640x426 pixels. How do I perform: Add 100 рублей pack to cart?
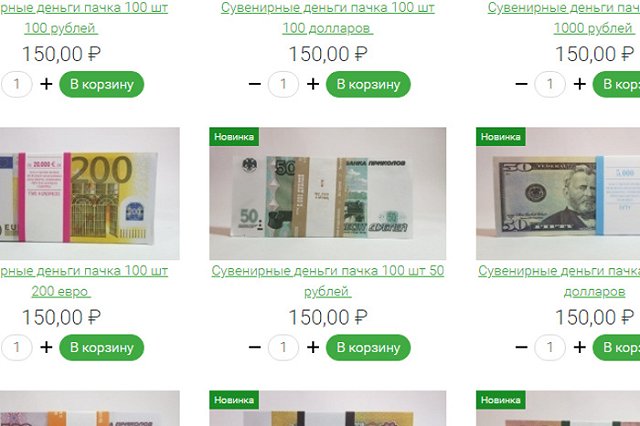(x=102, y=84)
